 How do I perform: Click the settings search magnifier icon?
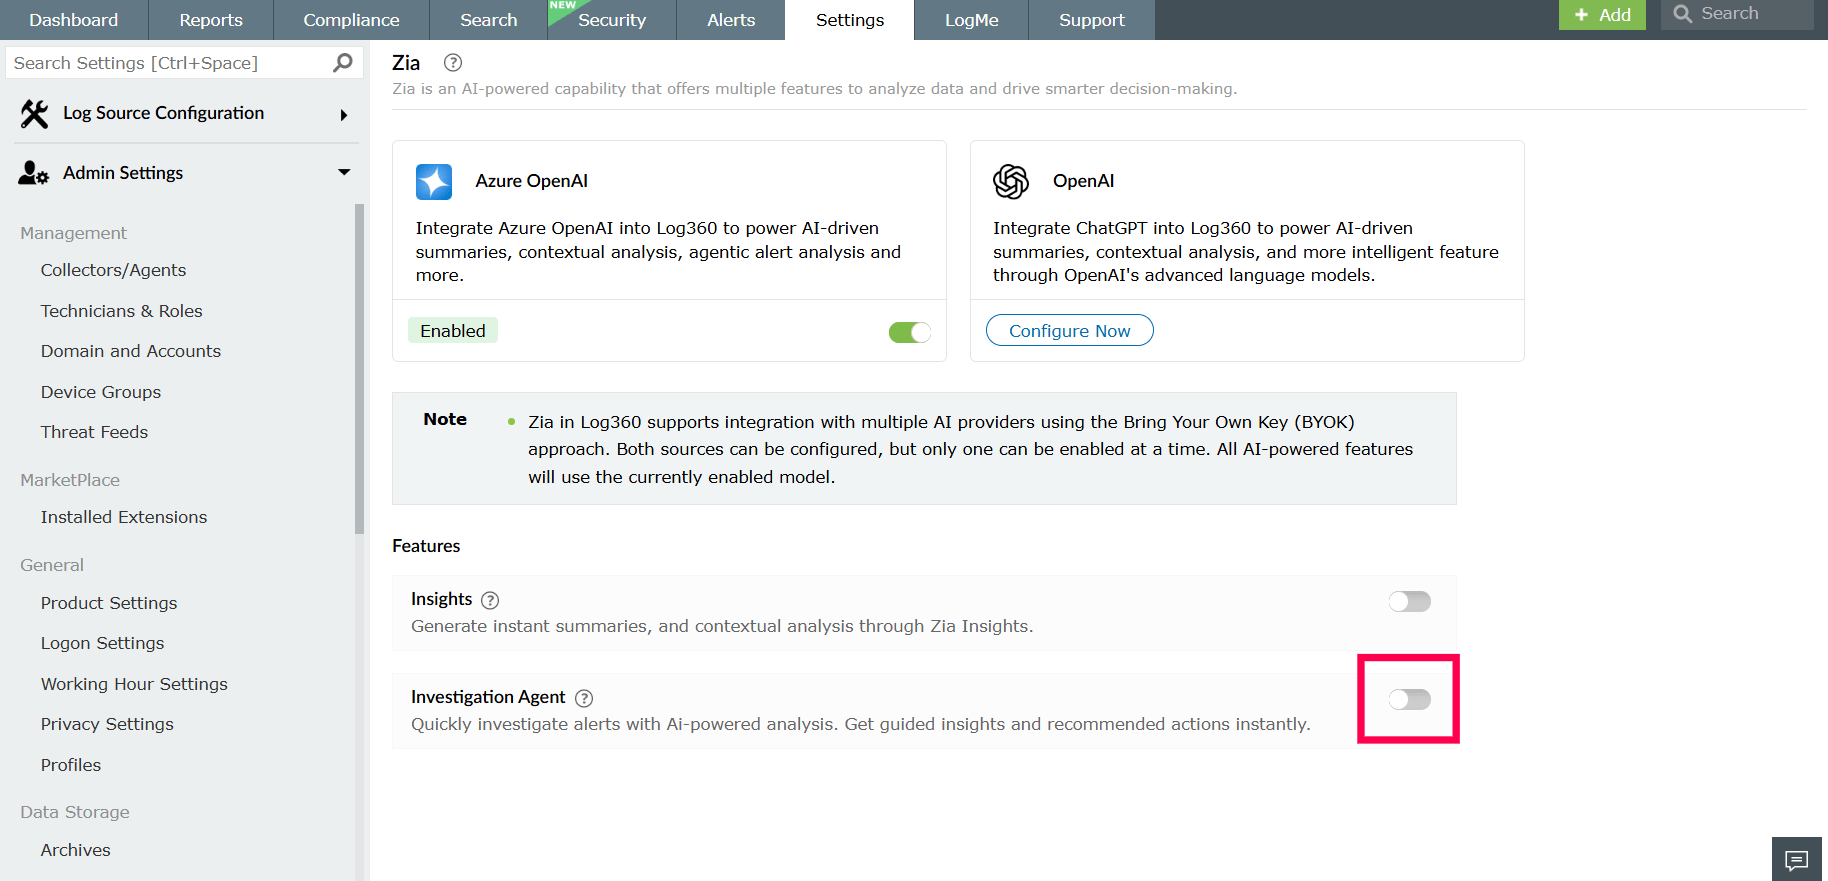343,63
